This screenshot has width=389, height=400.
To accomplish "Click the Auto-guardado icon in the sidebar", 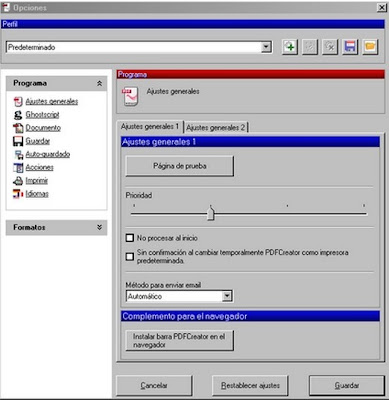I will pyautogui.click(x=19, y=154).
